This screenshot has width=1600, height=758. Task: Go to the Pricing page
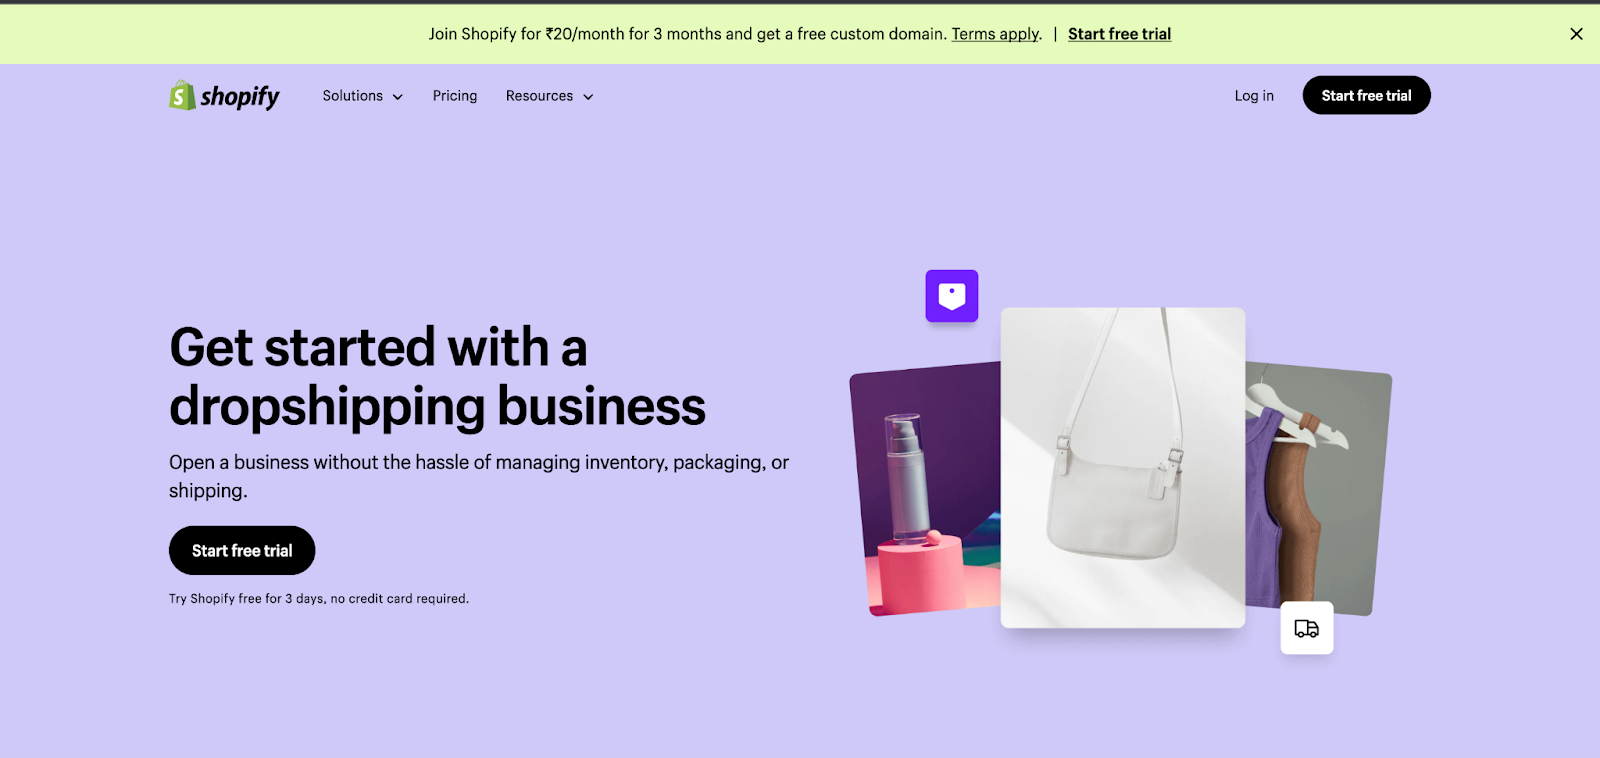point(455,96)
